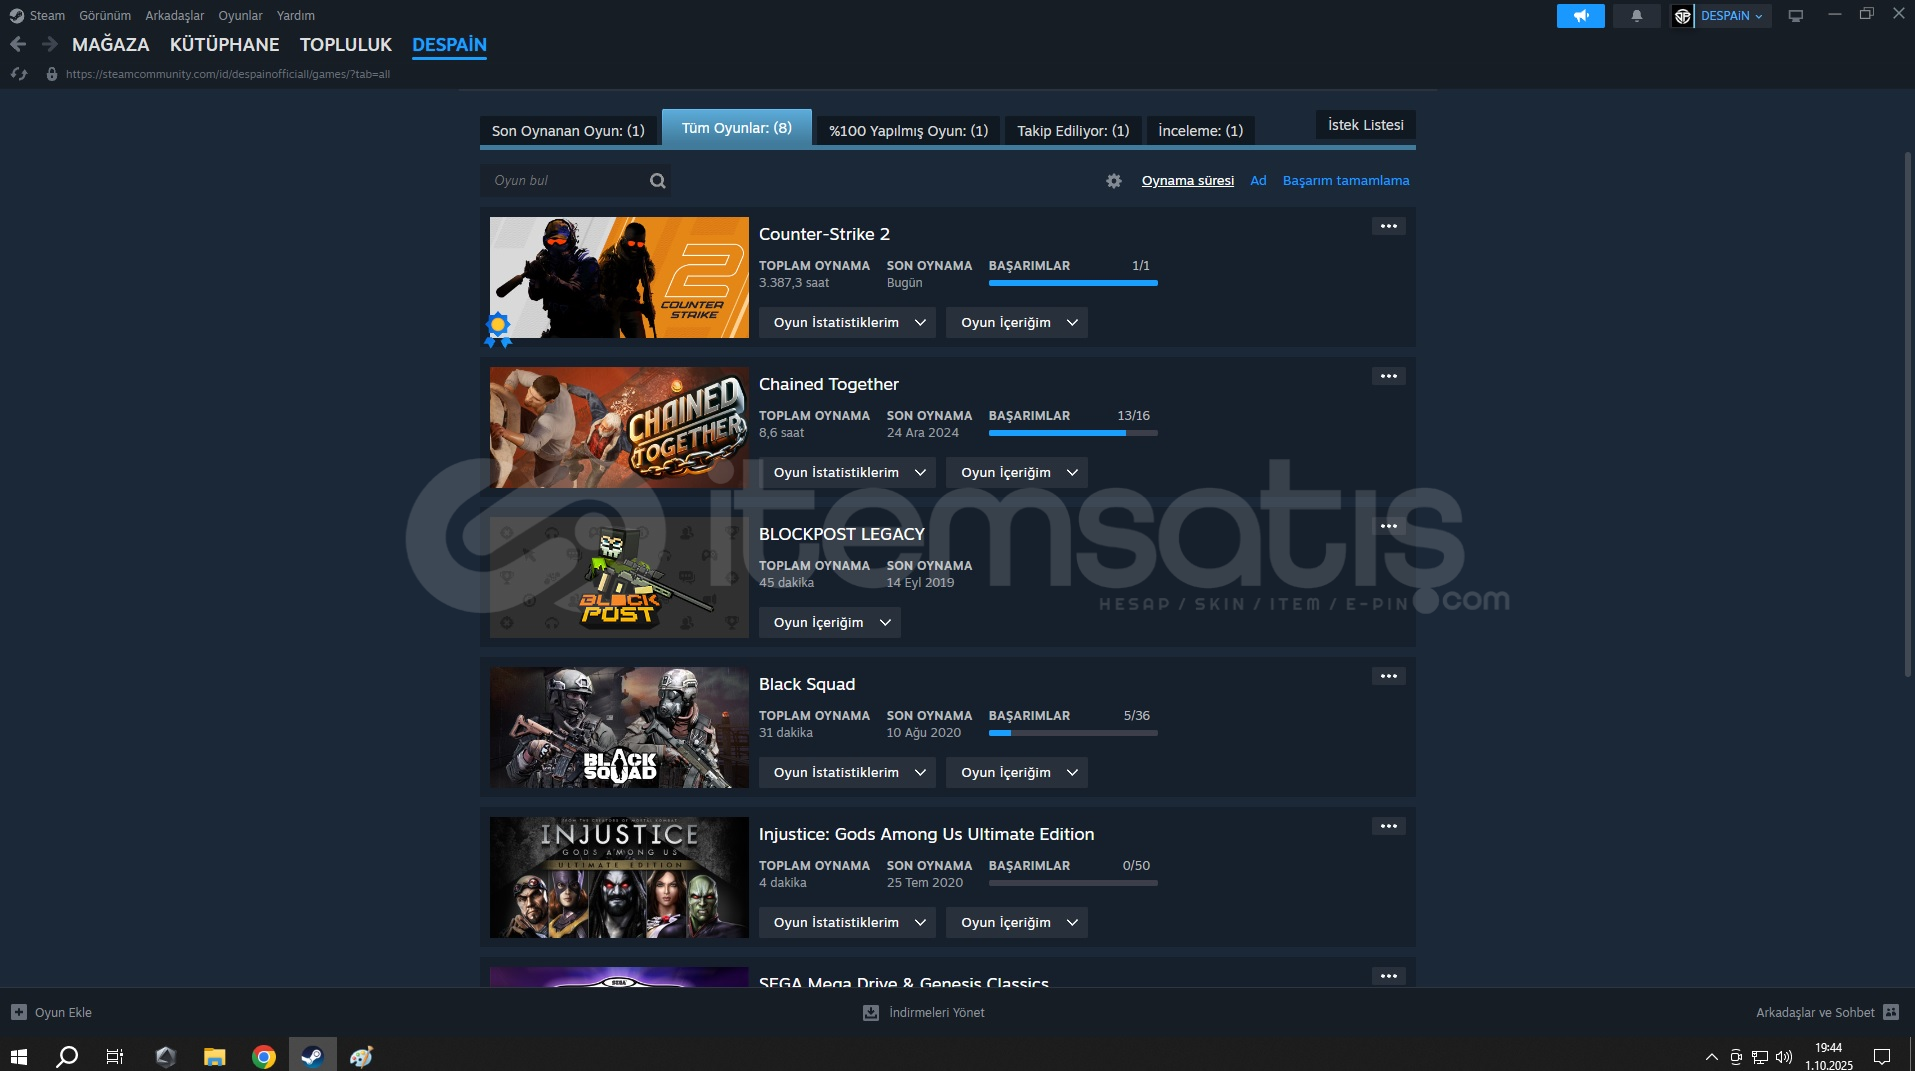
Task: Go to TOPLULUK section
Action: 346,45
